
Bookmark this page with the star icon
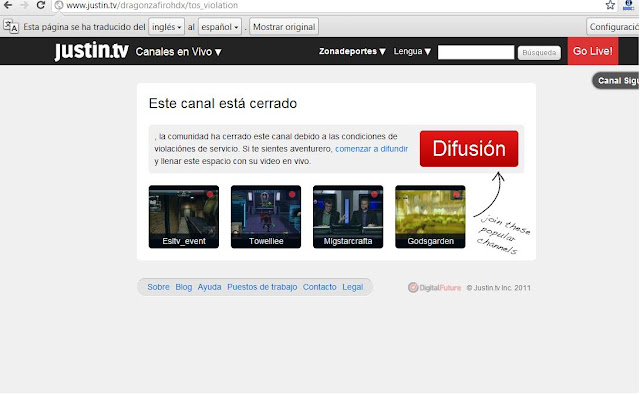tap(610, 5)
